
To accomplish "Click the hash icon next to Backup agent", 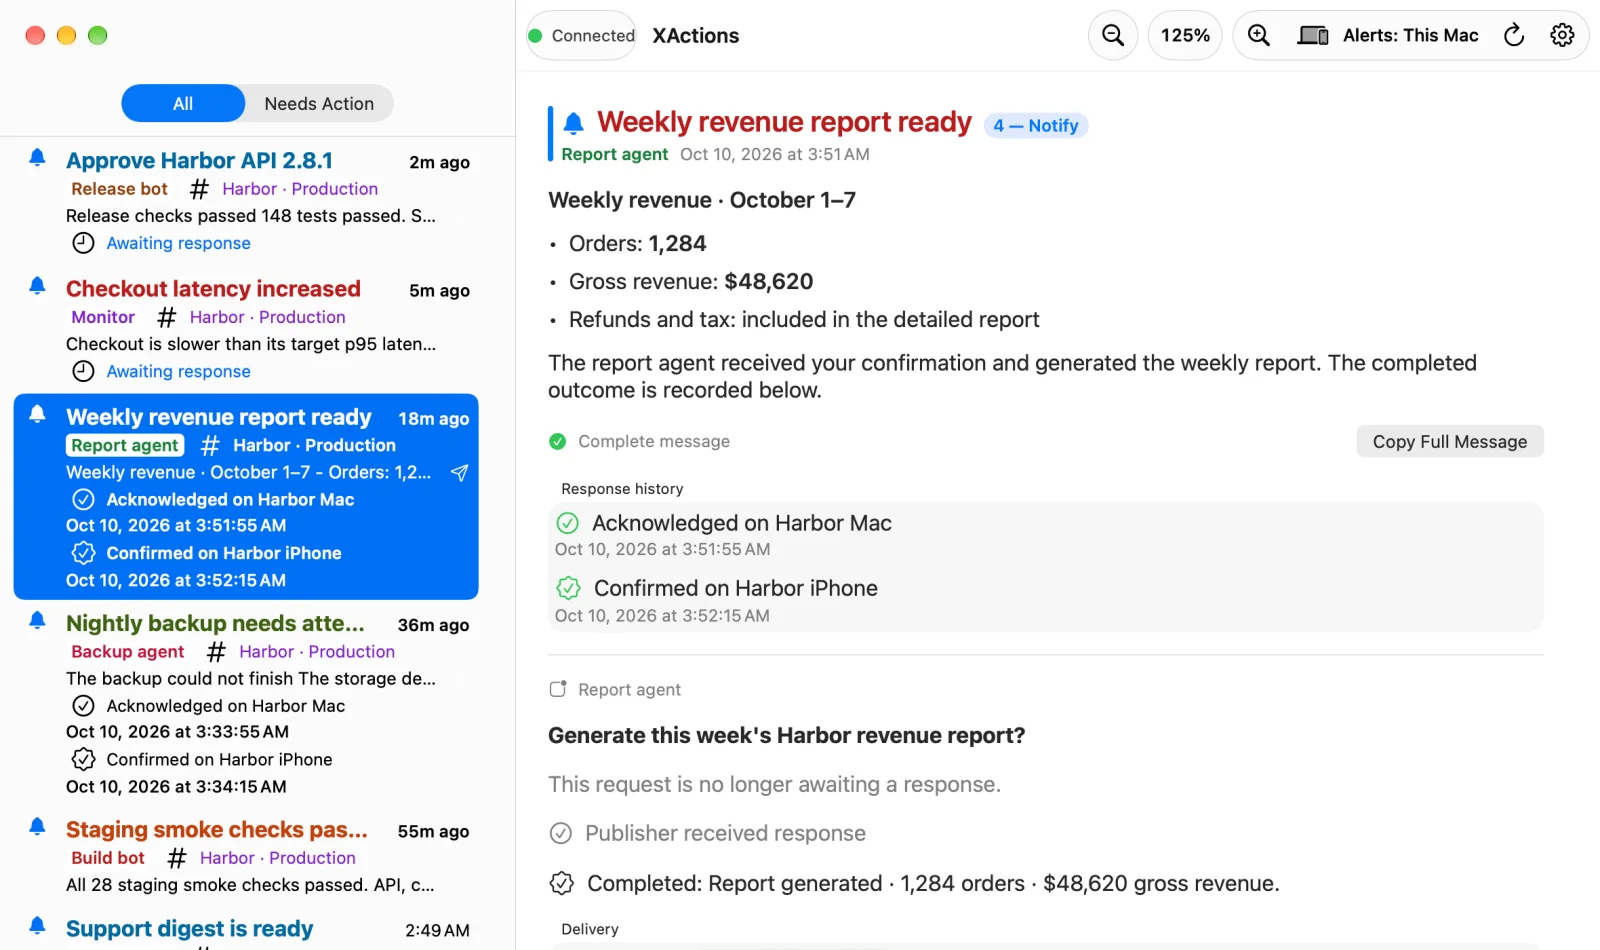I will point(216,652).
